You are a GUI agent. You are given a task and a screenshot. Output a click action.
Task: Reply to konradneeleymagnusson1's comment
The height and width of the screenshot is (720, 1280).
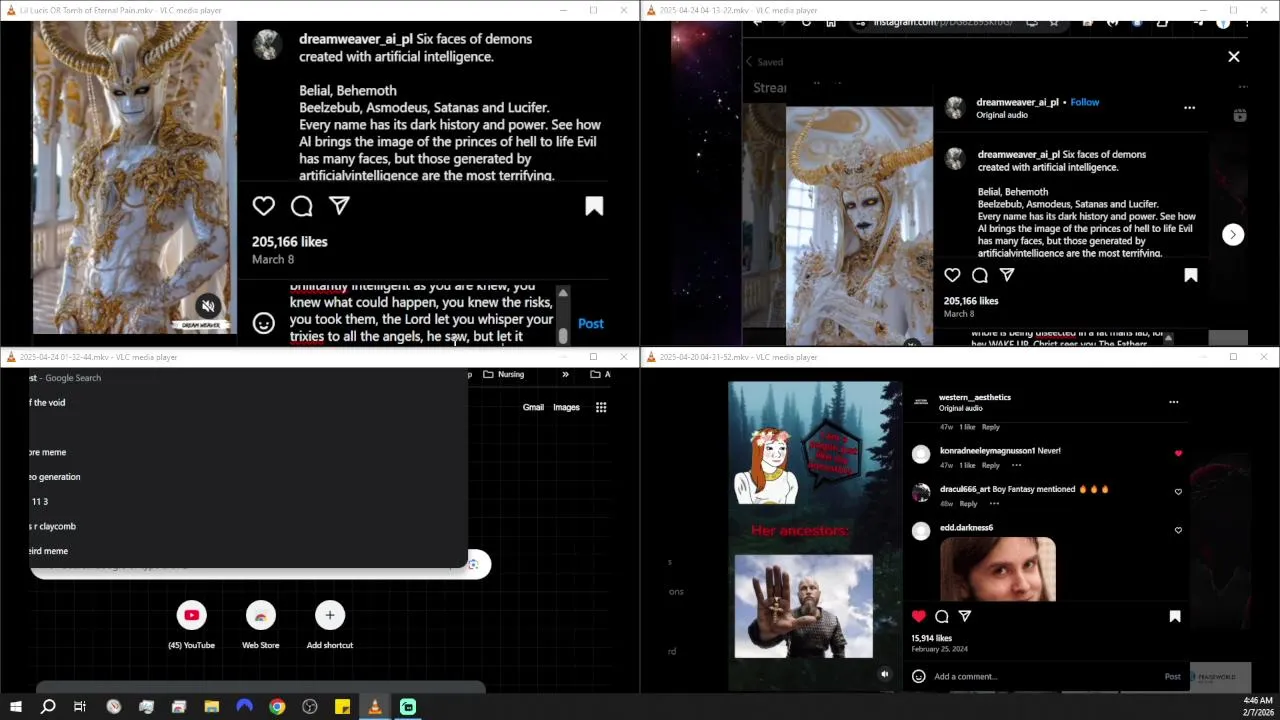990,465
